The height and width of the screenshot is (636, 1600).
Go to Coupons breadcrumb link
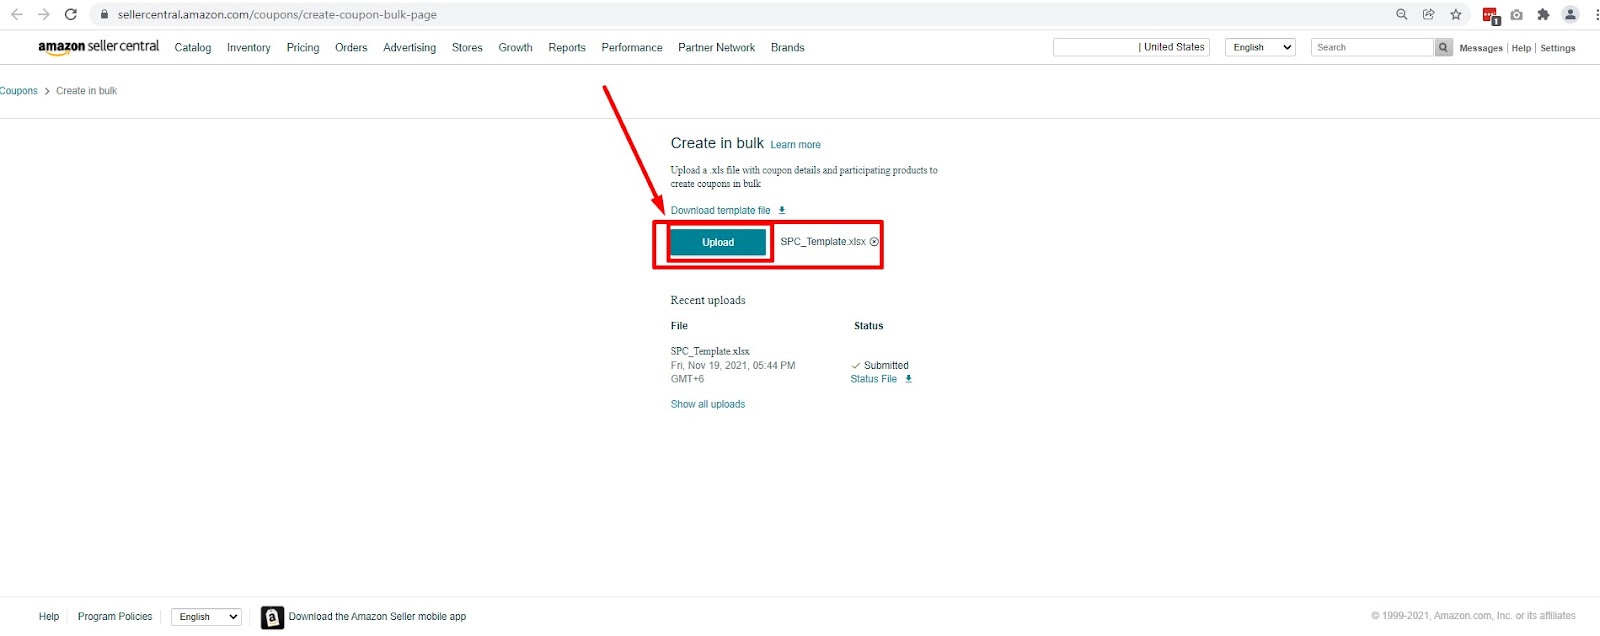pyautogui.click(x=18, y=91)
